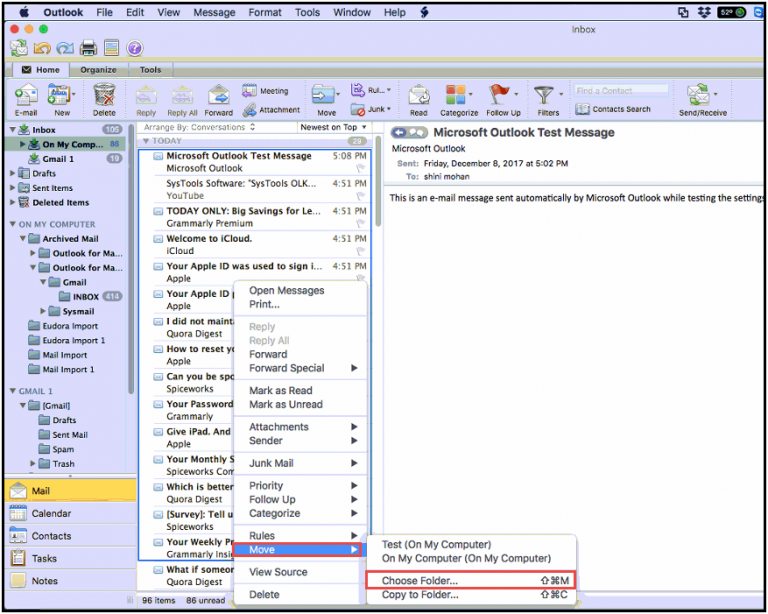This screenshot has width=768, height=614.
Task: Select Choose Folder... in Move submenu
Action: (420, 581)
